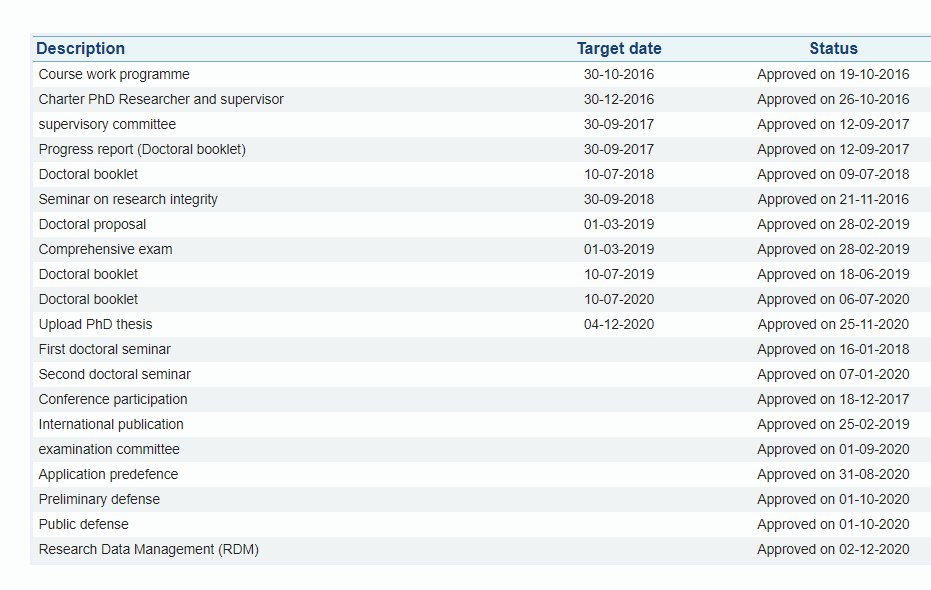Select Doctoral proposal's 'Approved on 28-02-2019' status
The height and width of the screenshot is (590, 931).
pos(833,224)
